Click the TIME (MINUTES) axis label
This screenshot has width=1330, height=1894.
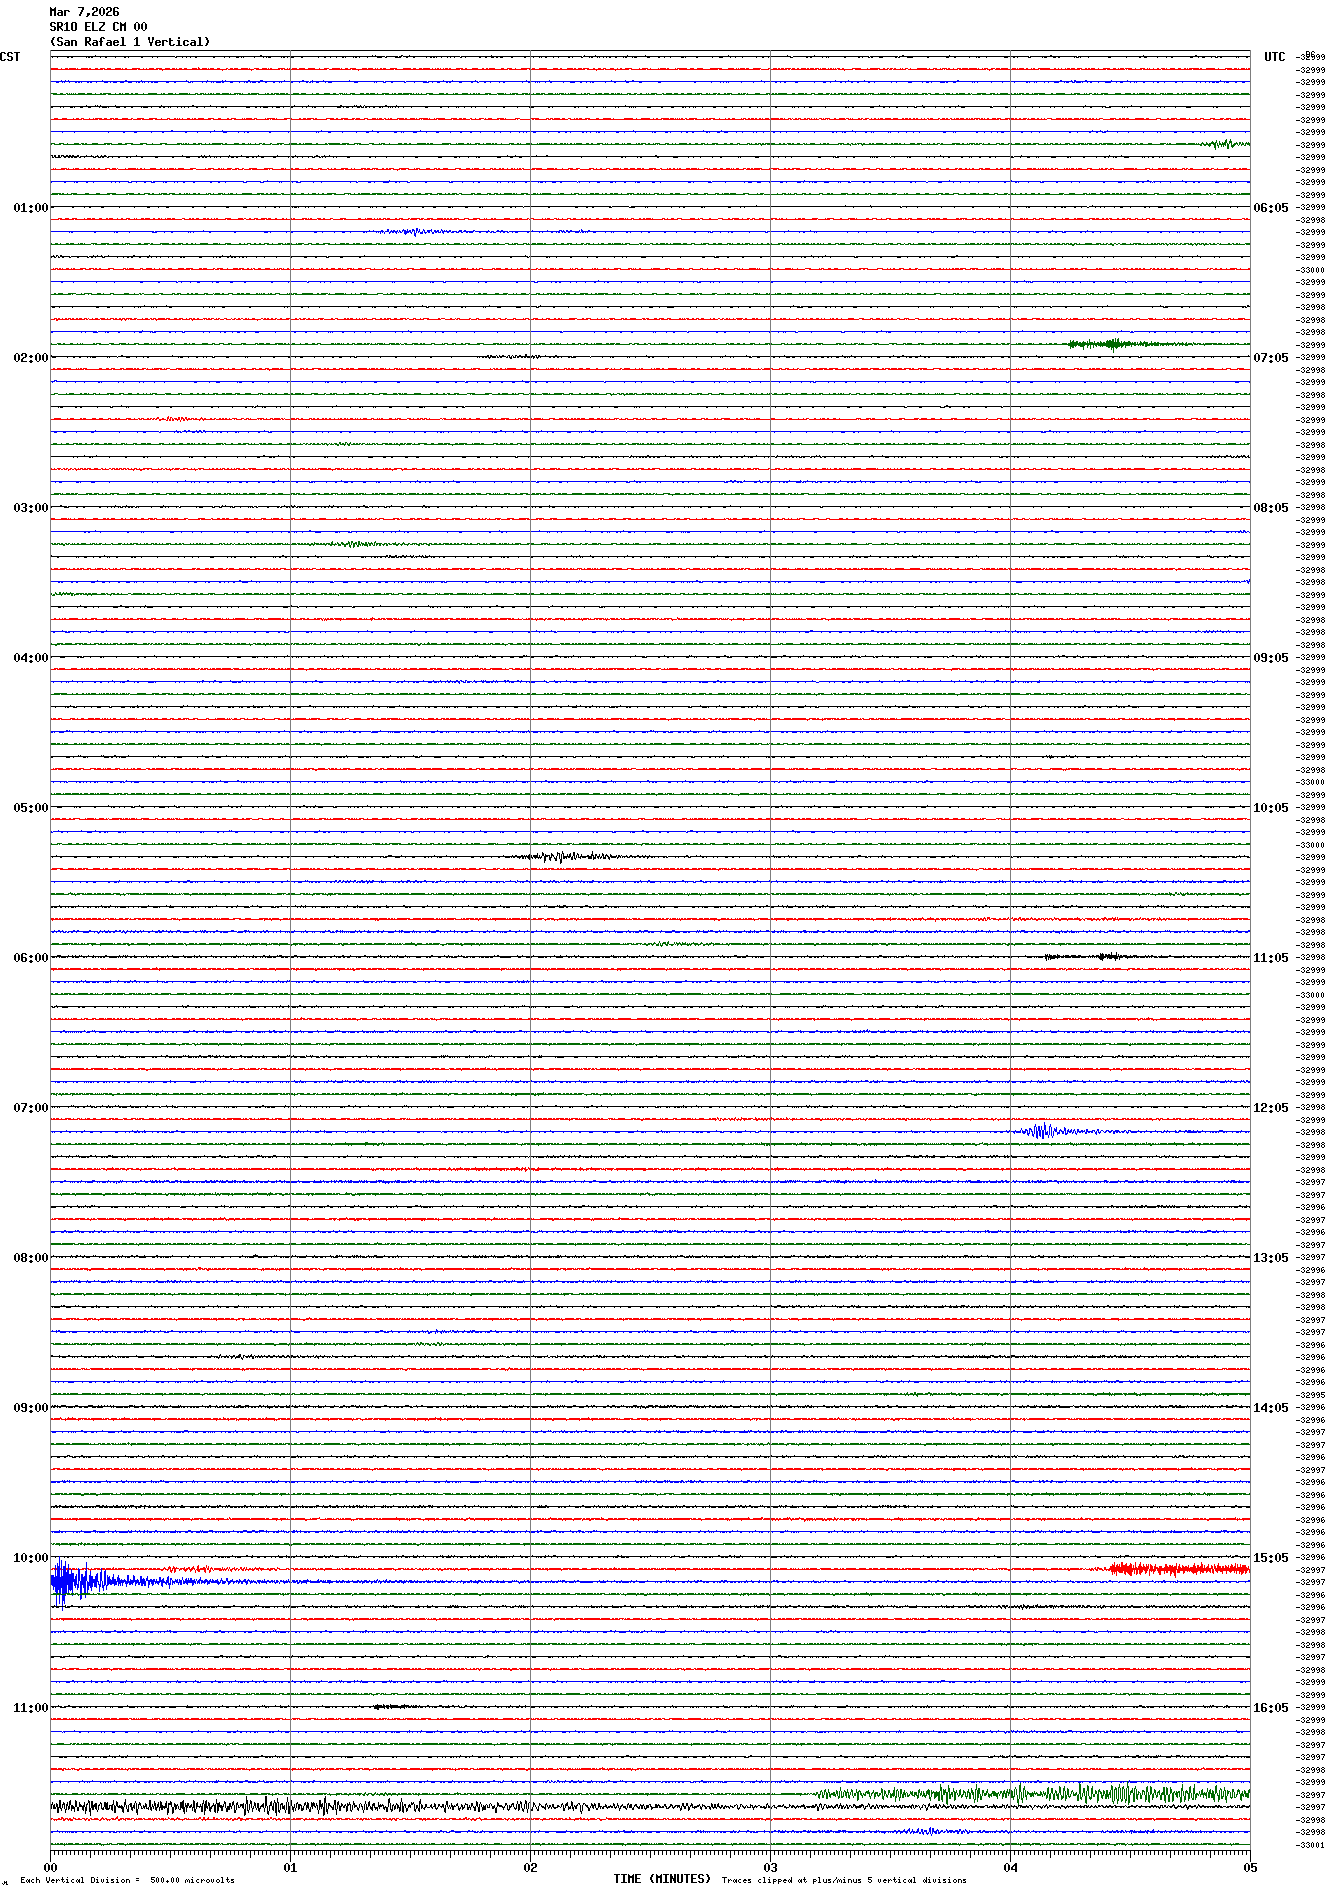click(662, 1879)
